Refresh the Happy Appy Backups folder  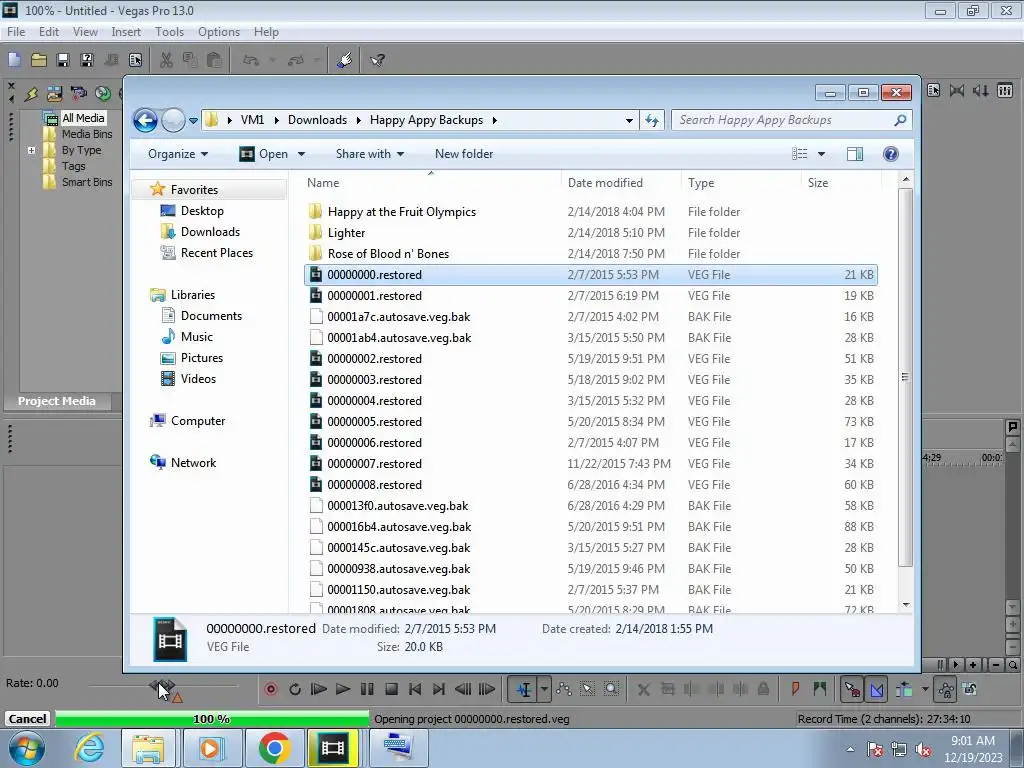[x=652, y=120]
